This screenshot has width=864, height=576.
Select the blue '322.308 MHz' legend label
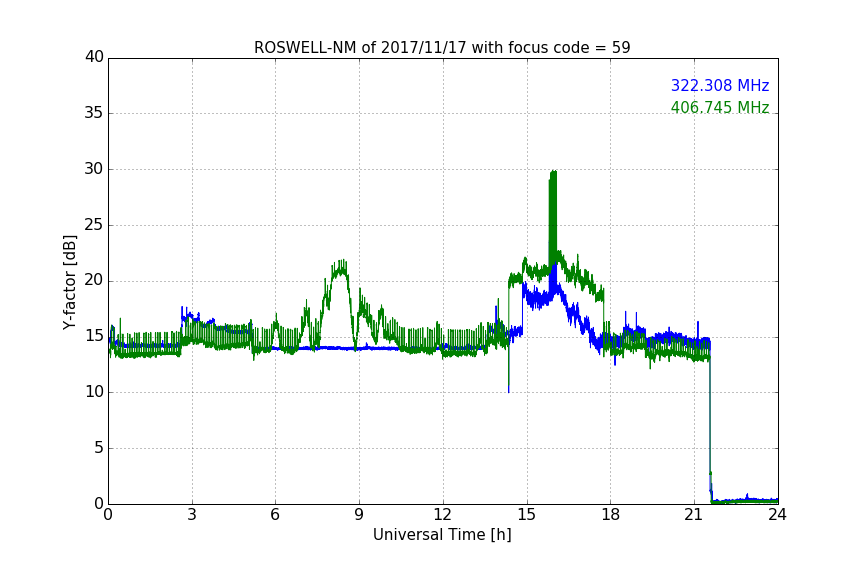point(720,85)
